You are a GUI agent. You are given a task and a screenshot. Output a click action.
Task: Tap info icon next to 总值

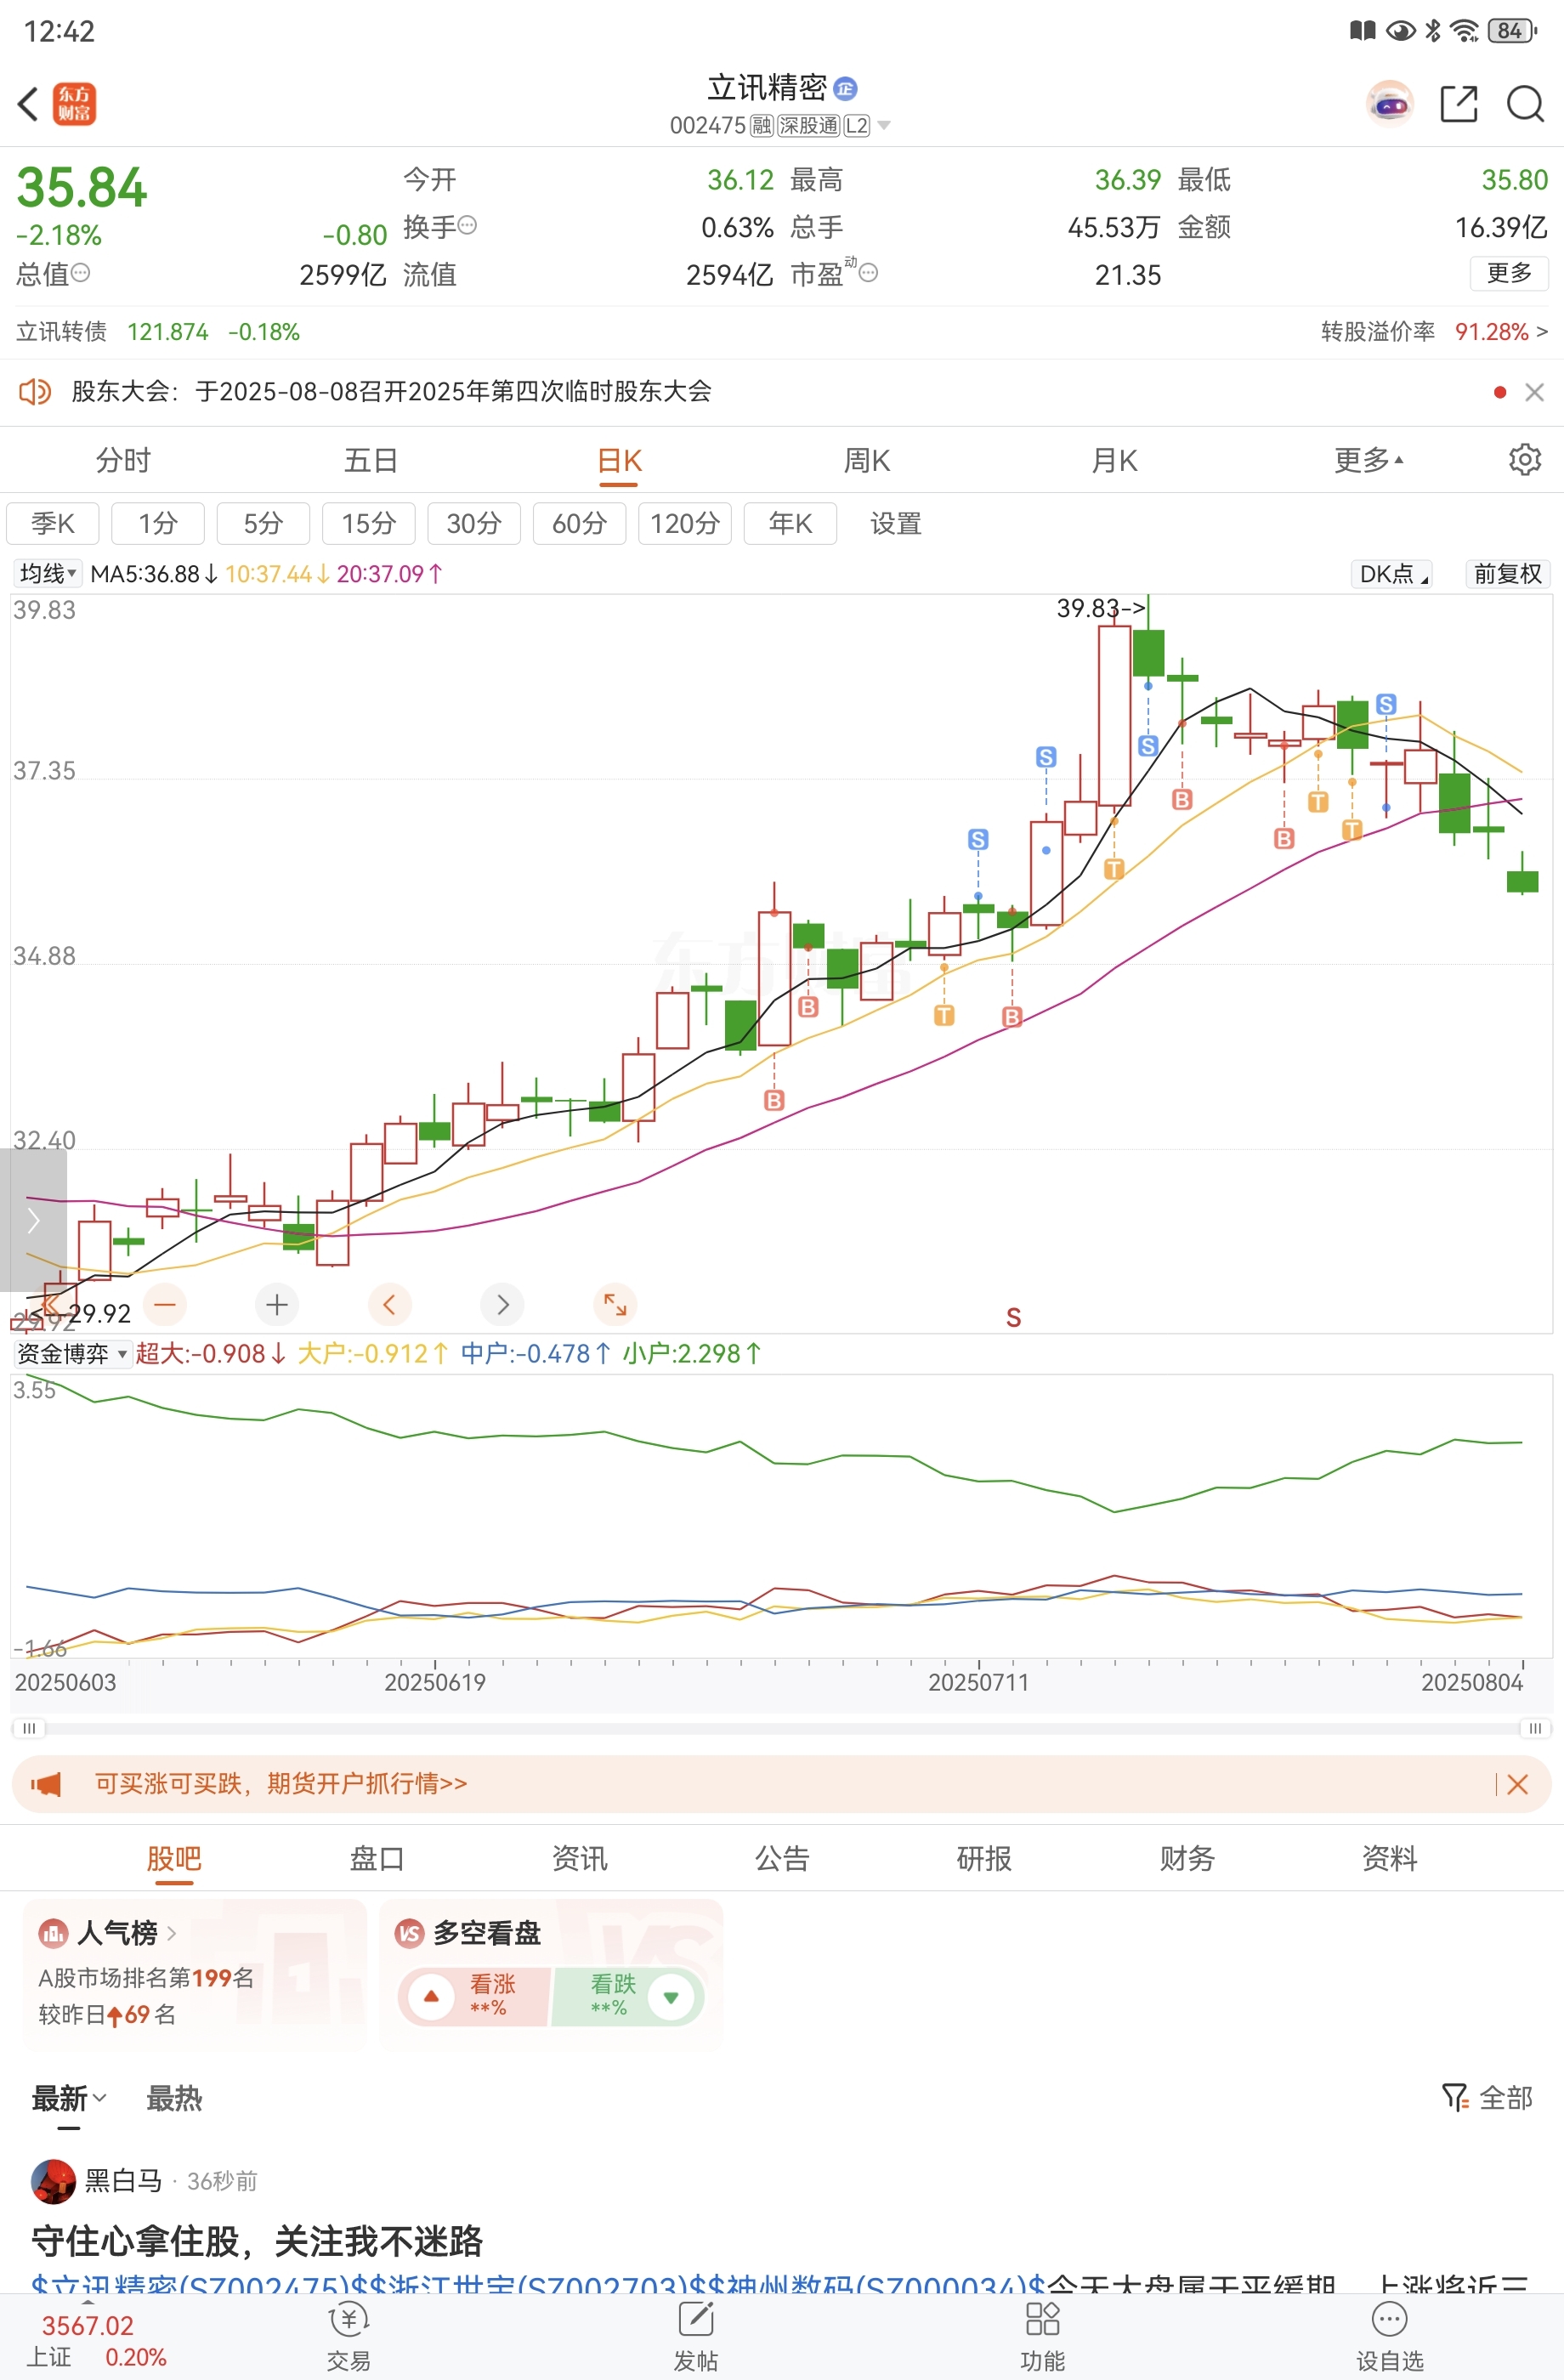click(x=81, y=272)
